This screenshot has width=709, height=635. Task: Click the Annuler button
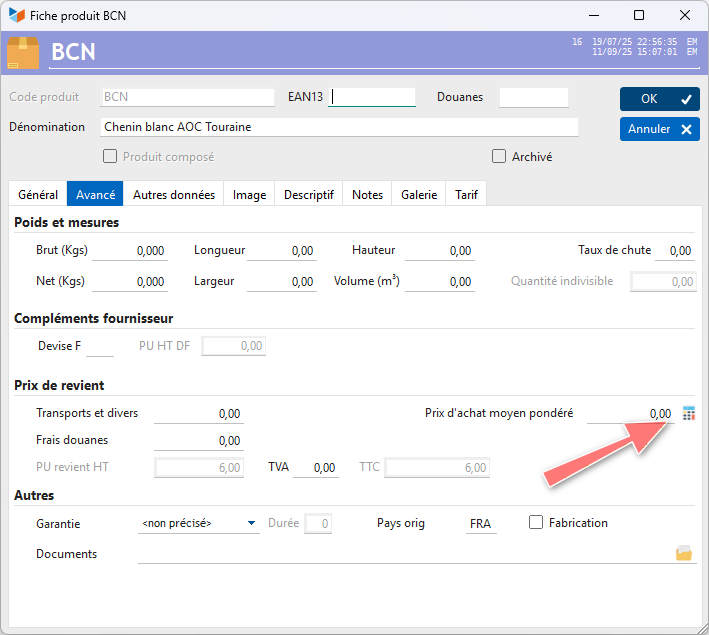[659, 129]
